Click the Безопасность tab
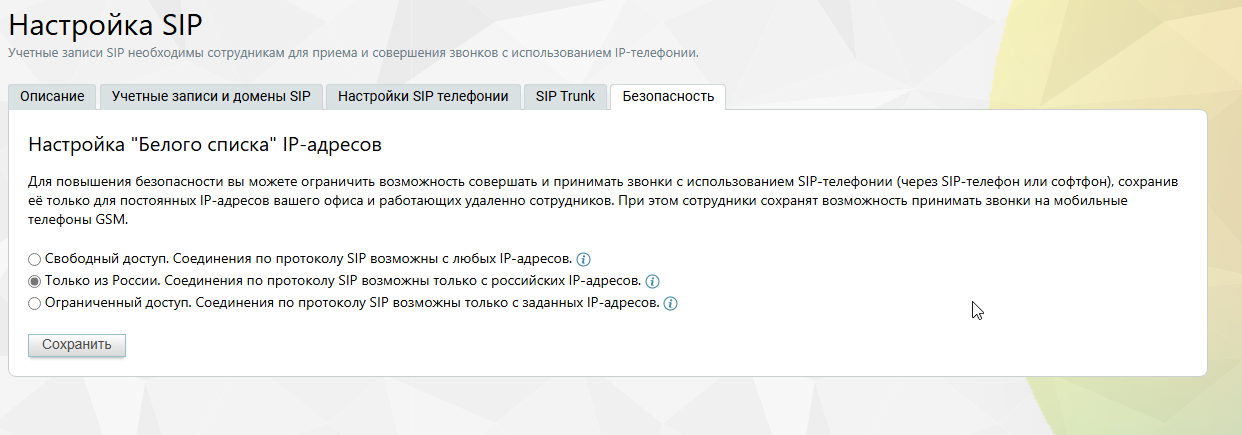 (668, 97)
